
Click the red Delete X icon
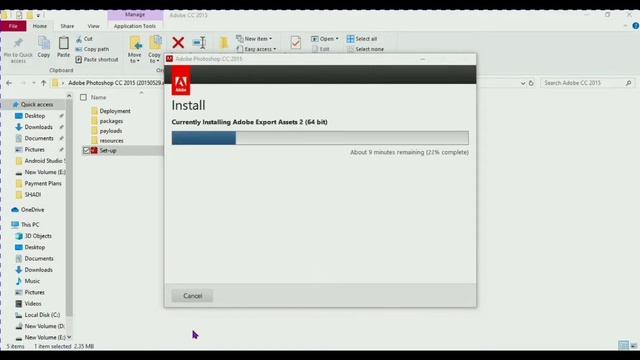click(x=178, y=42)
